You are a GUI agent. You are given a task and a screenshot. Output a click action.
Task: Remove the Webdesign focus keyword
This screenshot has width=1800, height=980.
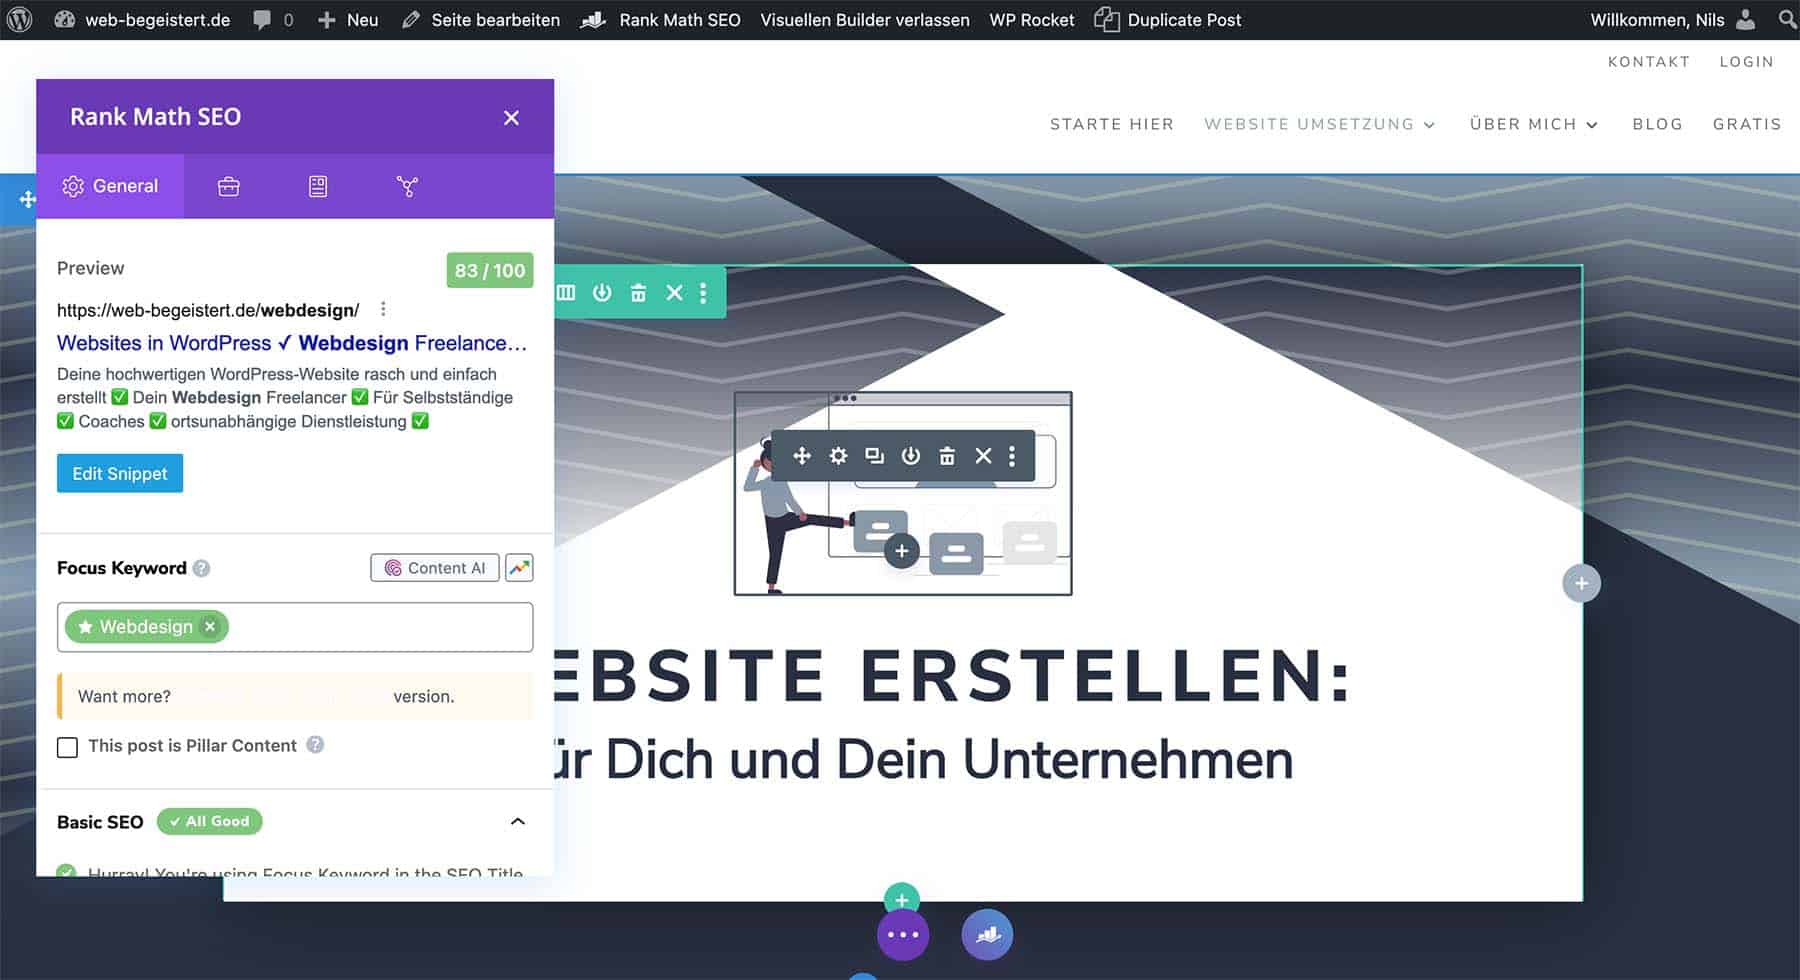coord(210,626)
